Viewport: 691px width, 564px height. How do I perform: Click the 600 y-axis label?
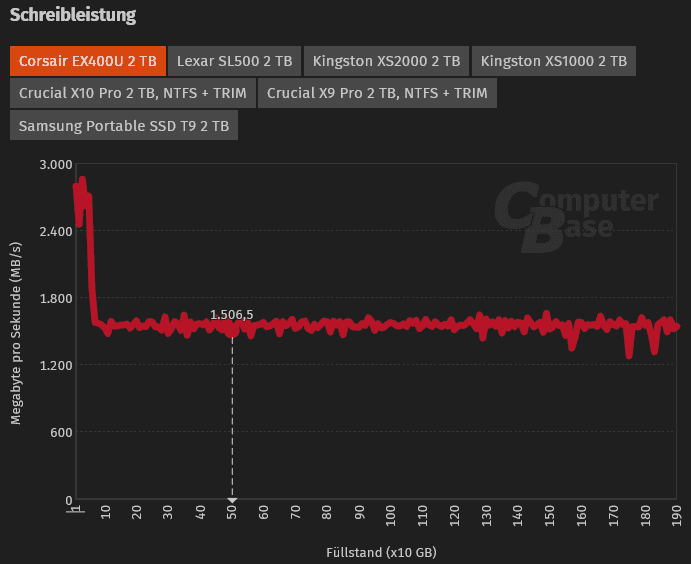61,432
